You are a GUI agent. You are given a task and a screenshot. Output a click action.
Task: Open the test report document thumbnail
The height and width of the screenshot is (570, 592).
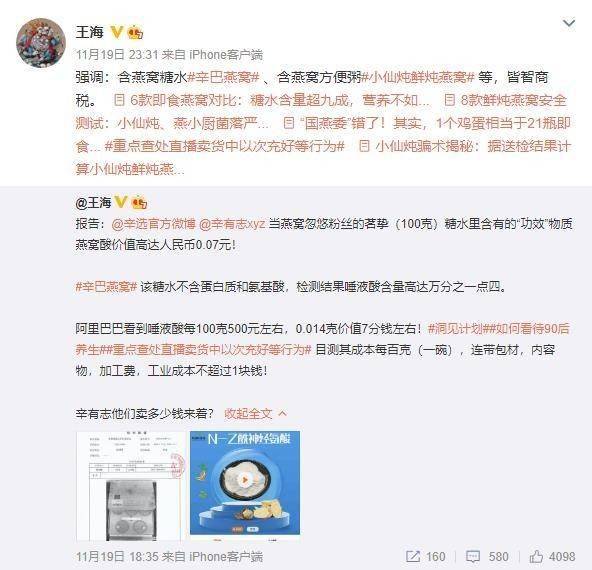[x=131, y=486]
